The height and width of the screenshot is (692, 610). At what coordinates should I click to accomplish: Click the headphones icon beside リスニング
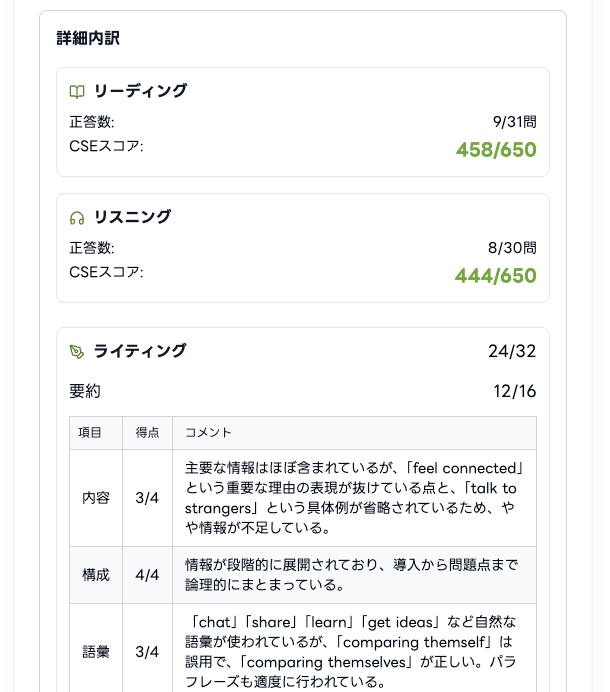[x=77, y=218]
